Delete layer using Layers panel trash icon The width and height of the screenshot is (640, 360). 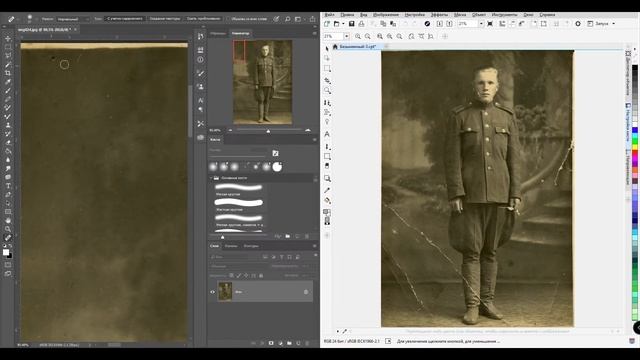[x=307, y=343]
